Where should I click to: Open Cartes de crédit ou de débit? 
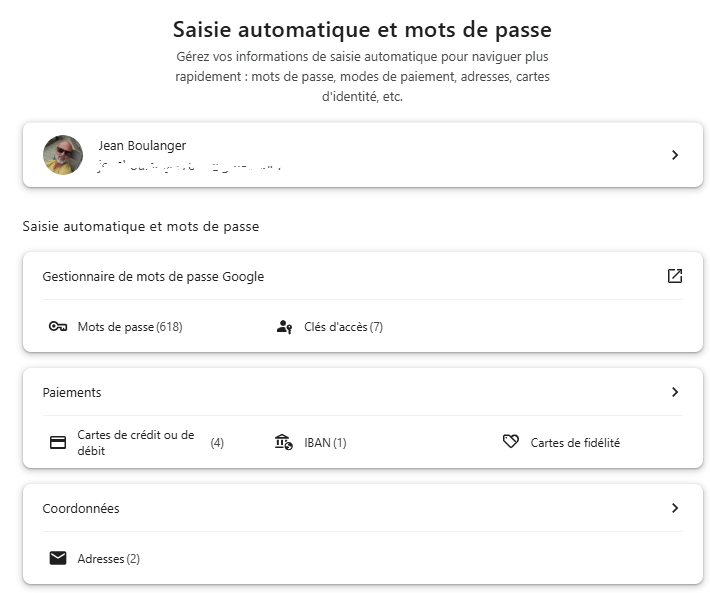click(x=136, y=443)
